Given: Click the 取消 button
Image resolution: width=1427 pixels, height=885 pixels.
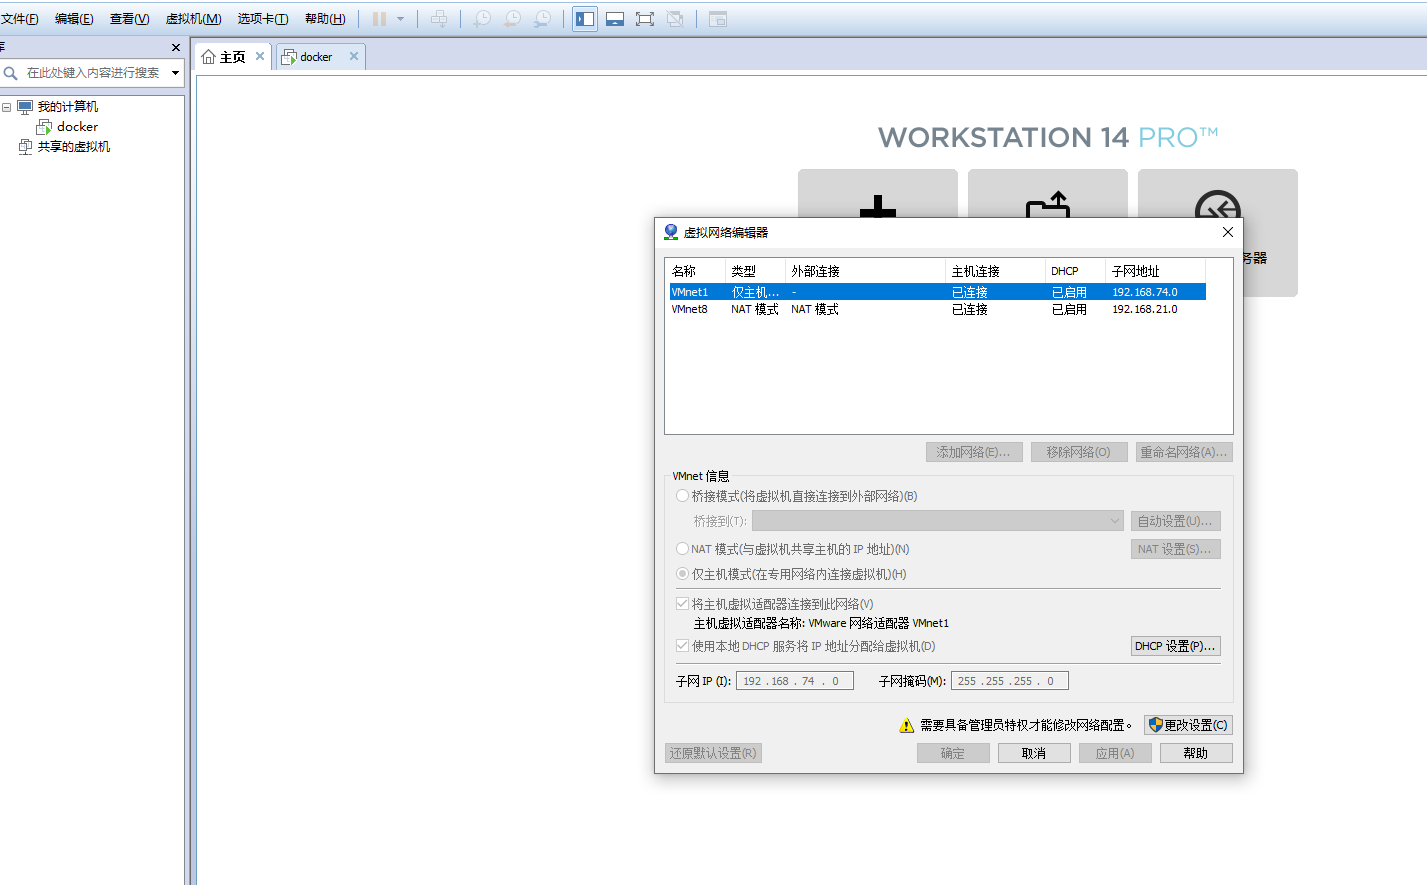Looking at the screenshot, I should pos(1034,753).
